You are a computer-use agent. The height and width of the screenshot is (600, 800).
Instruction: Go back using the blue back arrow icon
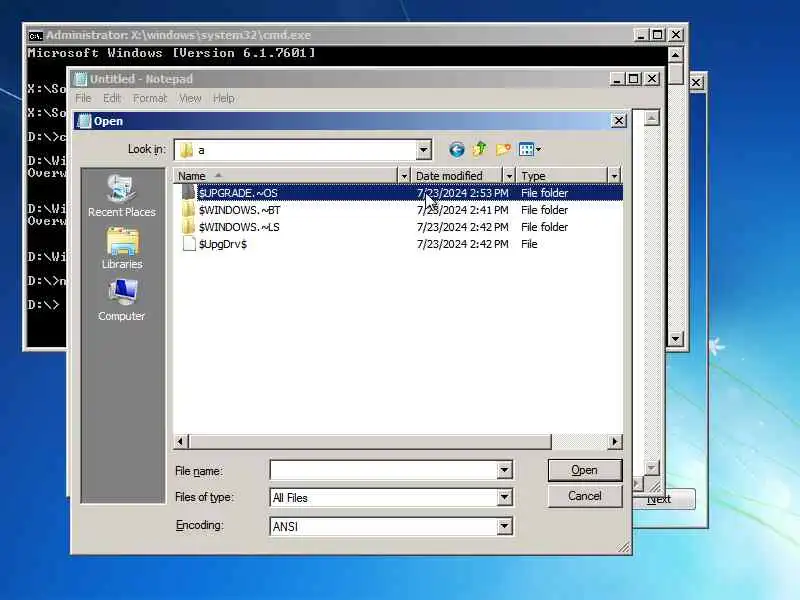(456, 149)
